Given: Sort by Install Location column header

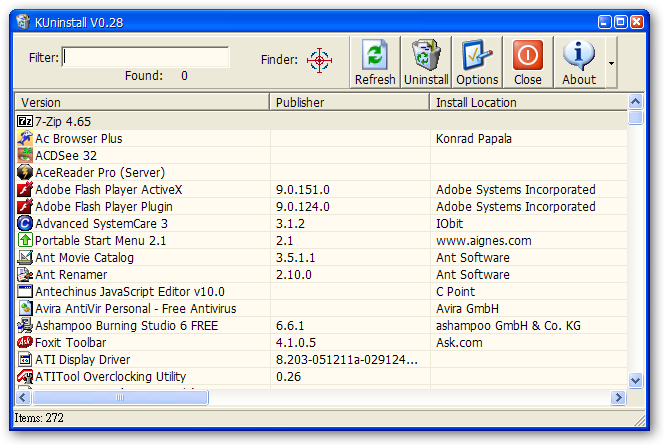Looking at the screenshot, I should pos(528,102).
